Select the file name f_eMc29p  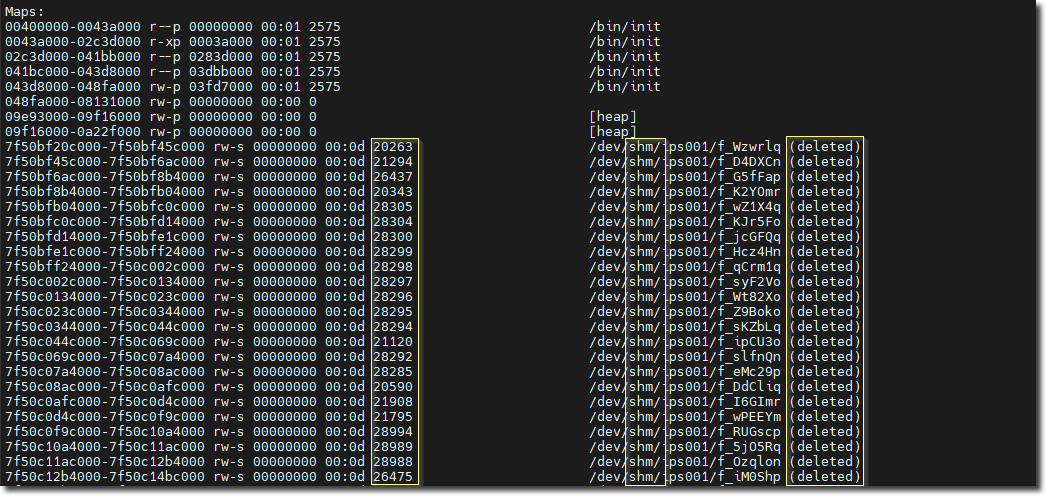749,372
